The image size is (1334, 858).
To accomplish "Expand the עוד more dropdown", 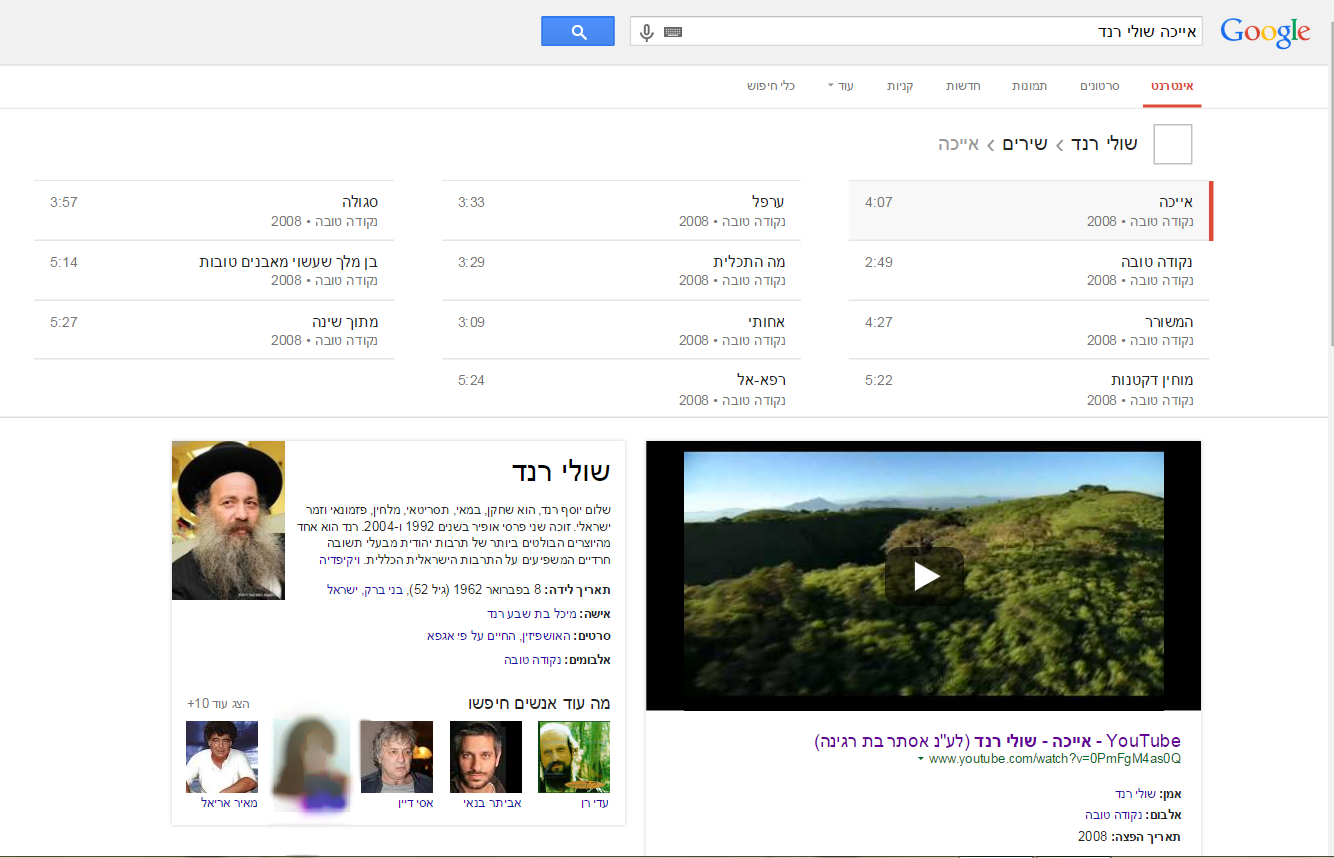I will click(840, 86).
